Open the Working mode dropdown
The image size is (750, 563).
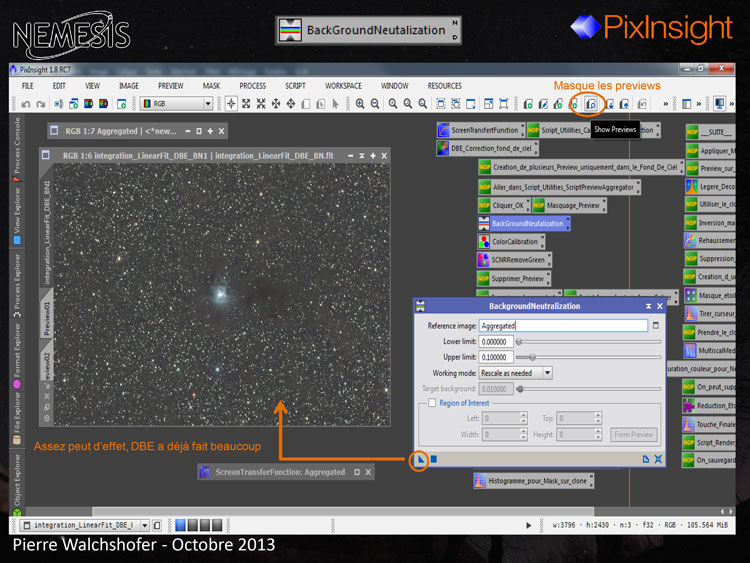pyautogui.click(x=547, y=373)
